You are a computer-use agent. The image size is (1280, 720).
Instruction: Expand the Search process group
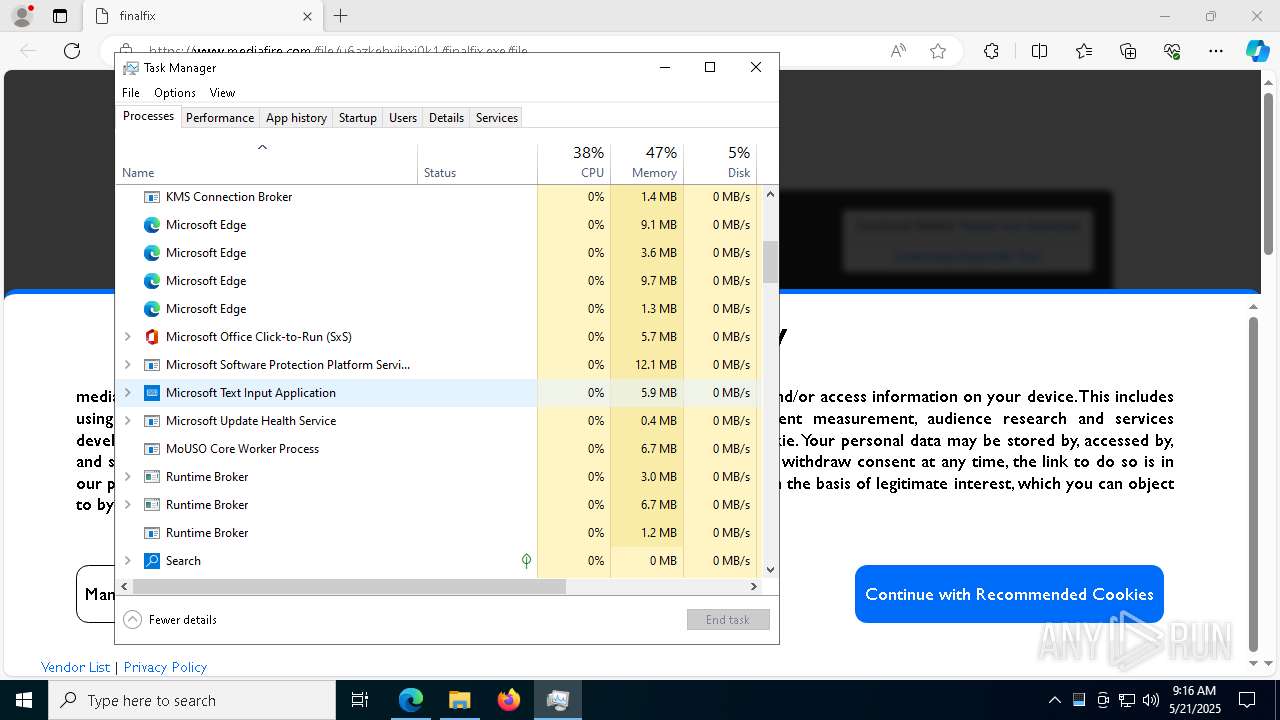[x=127, y=561]
